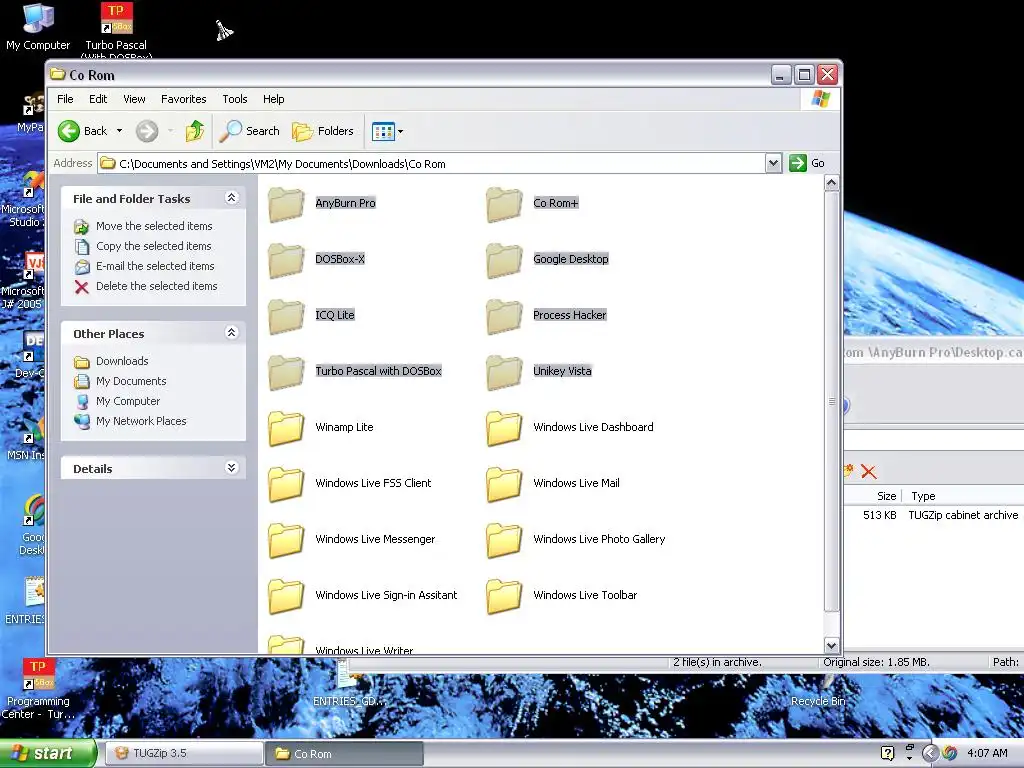The width and height of the screenshot is (1024, 768).
Task: Select the Co Rom+ folder icon
Action: point(504,204)
